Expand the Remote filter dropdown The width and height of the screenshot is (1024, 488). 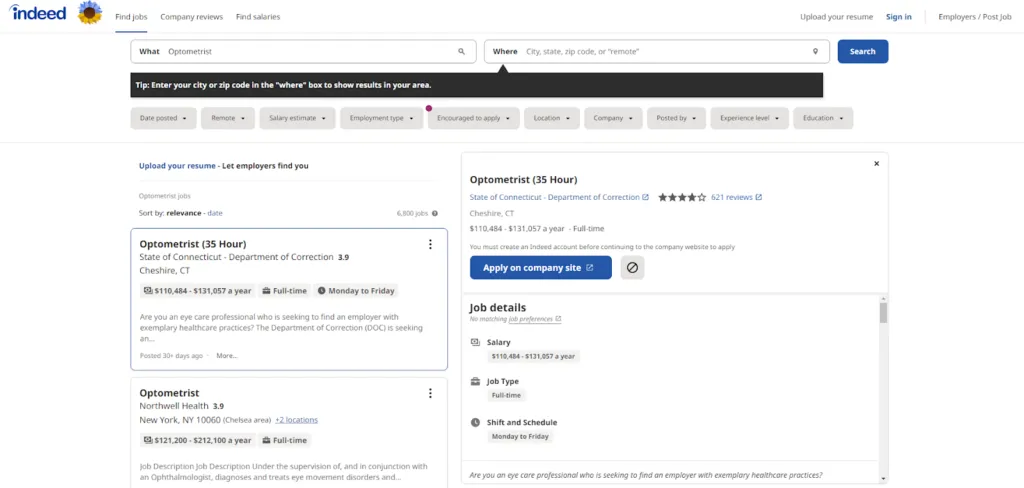[x=228, y=118]
